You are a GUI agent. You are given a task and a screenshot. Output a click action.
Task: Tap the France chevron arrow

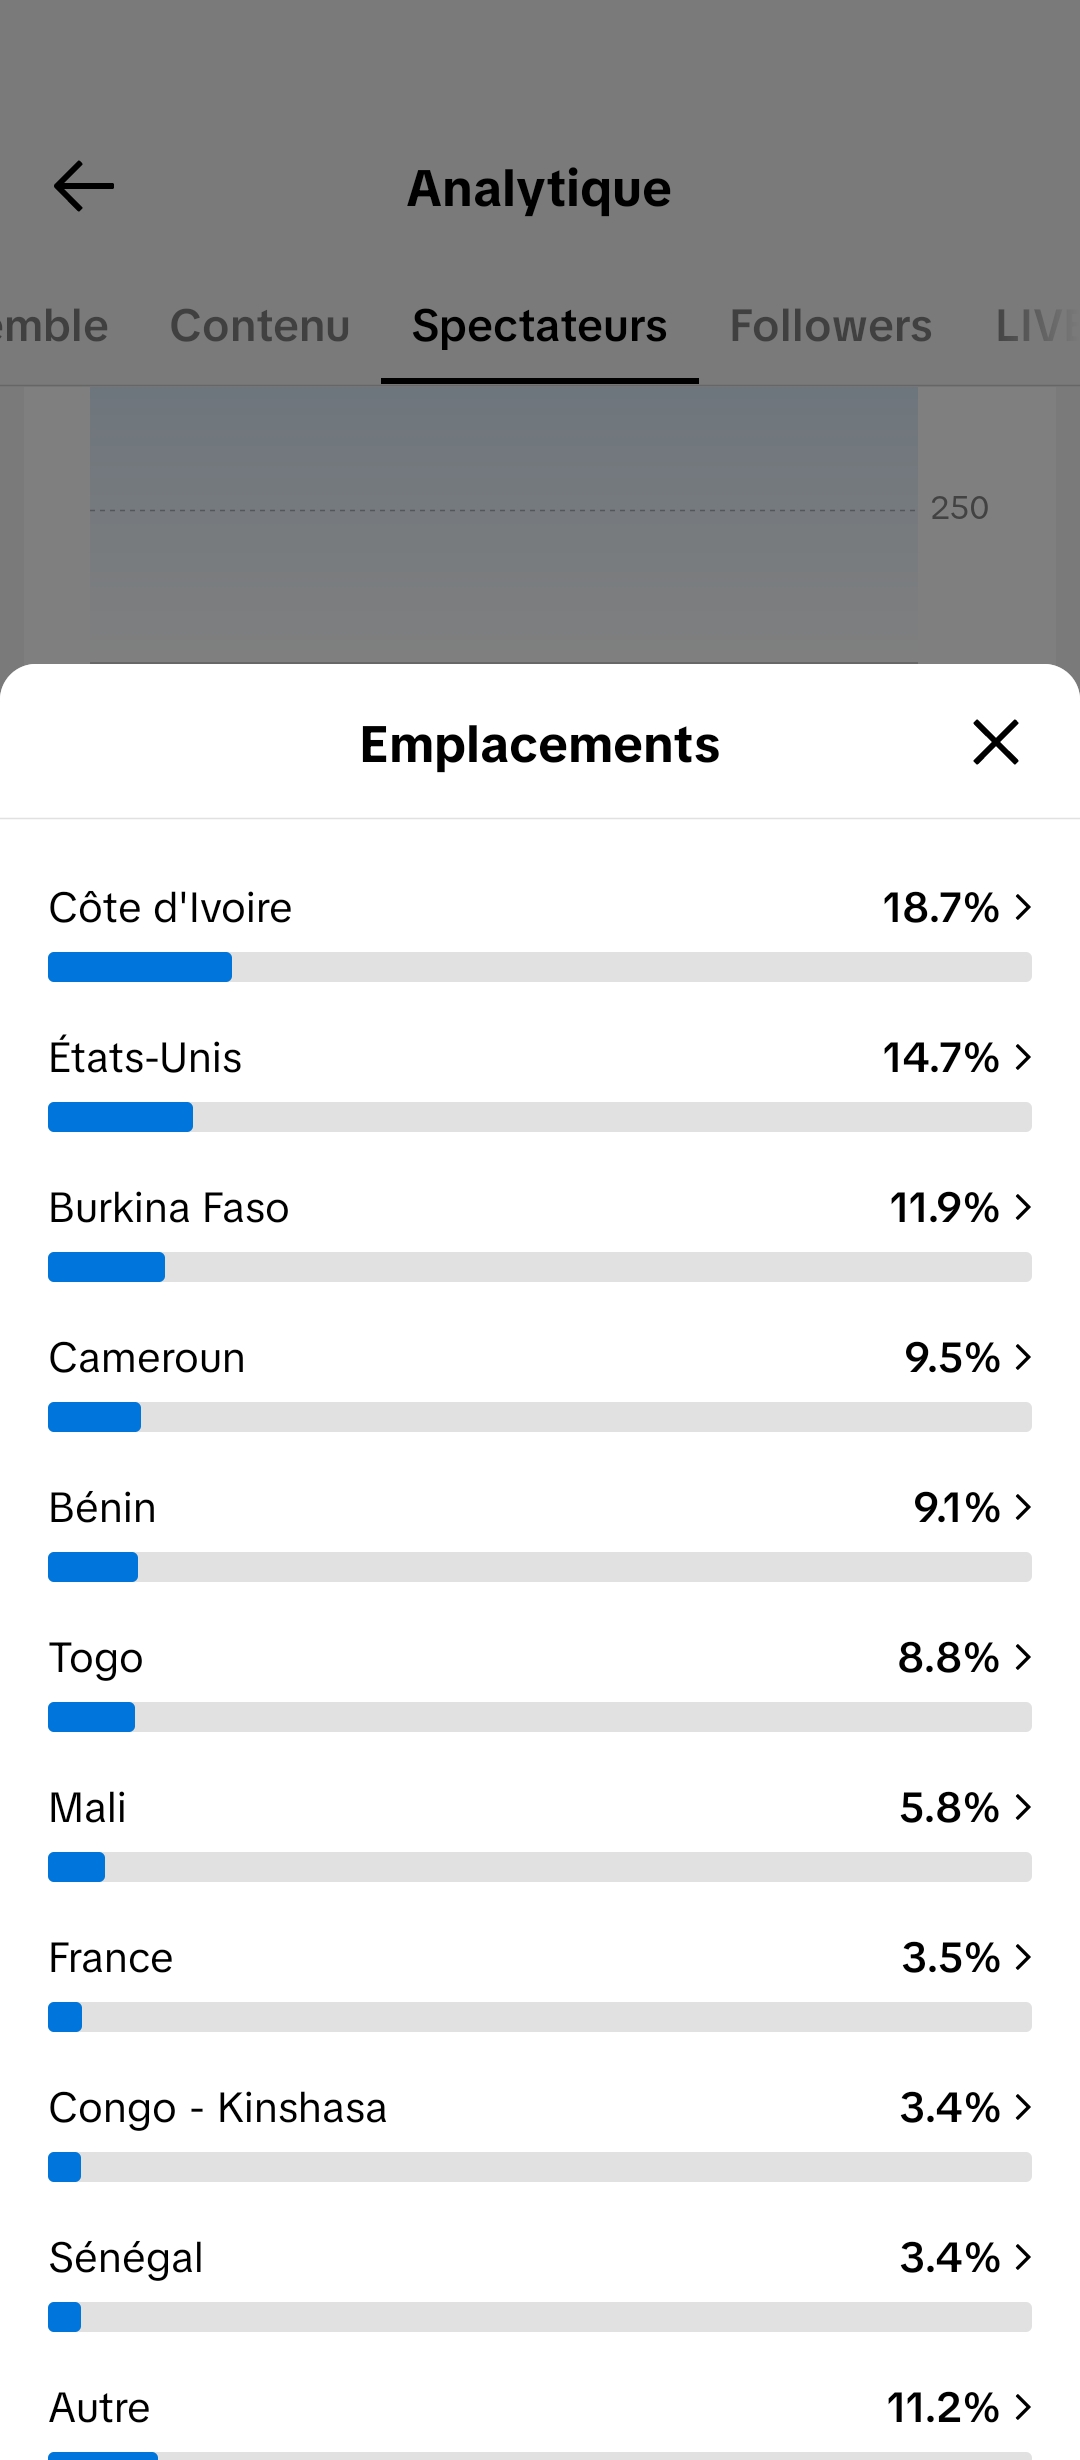(1022, 1957)
